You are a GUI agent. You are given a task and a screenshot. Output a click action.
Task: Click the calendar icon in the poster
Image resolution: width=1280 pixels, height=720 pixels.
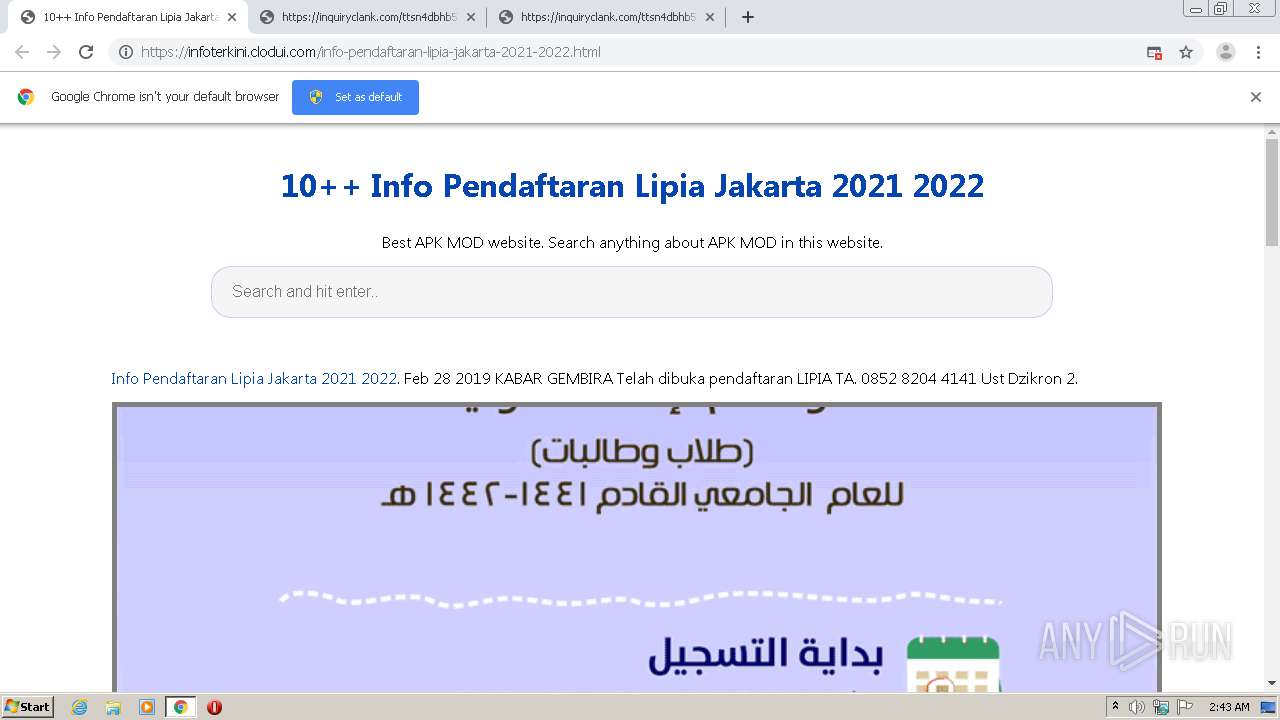[x=953, y=664]
